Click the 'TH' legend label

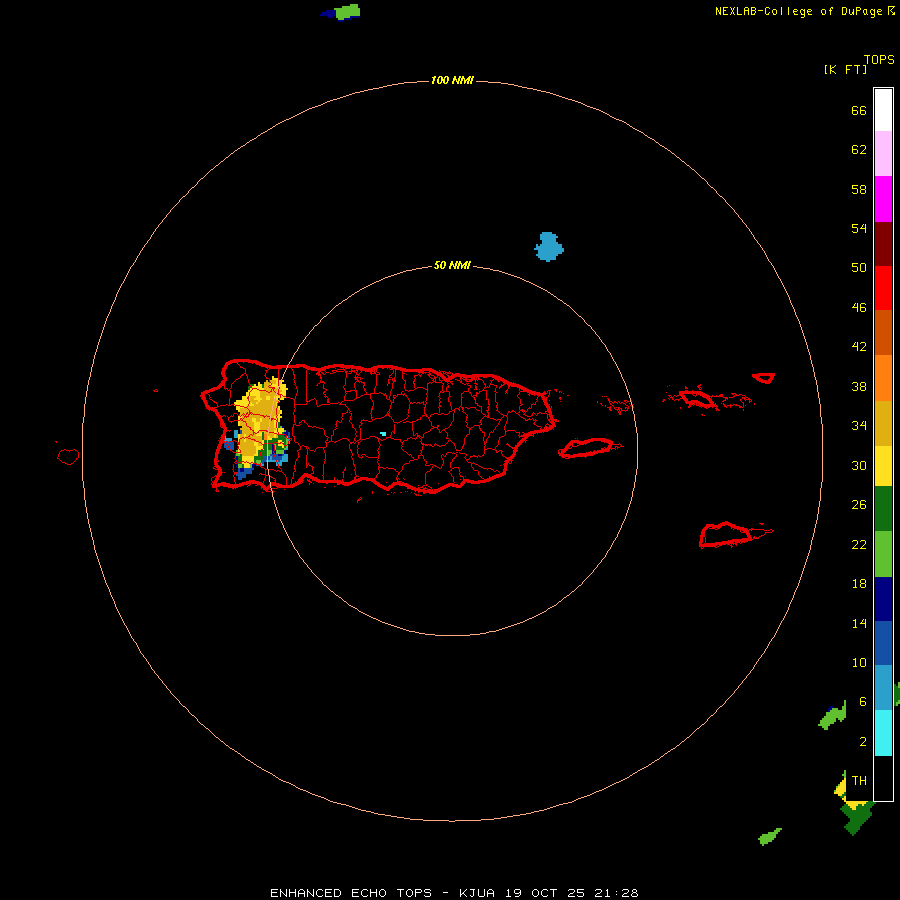(859, 780)
